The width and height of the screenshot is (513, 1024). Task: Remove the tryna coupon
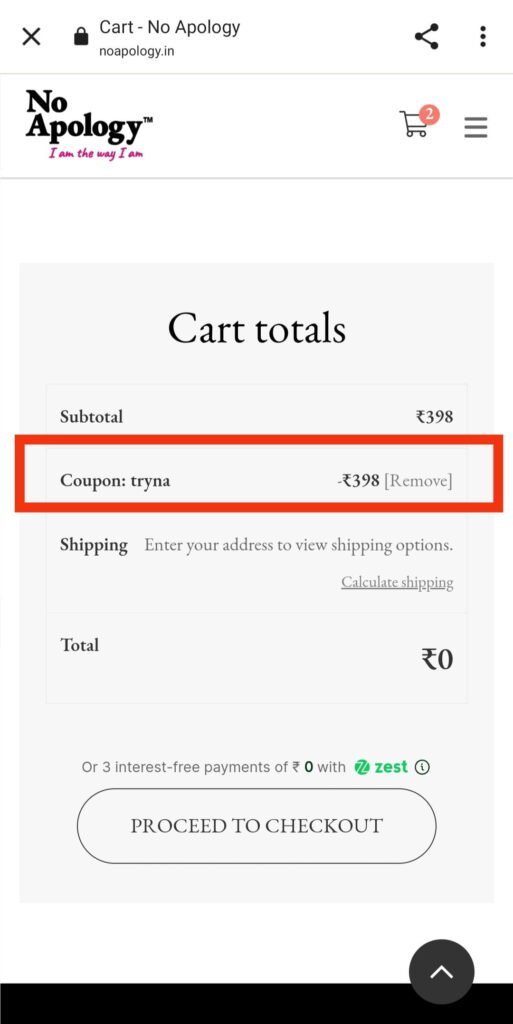pos(418,481)
